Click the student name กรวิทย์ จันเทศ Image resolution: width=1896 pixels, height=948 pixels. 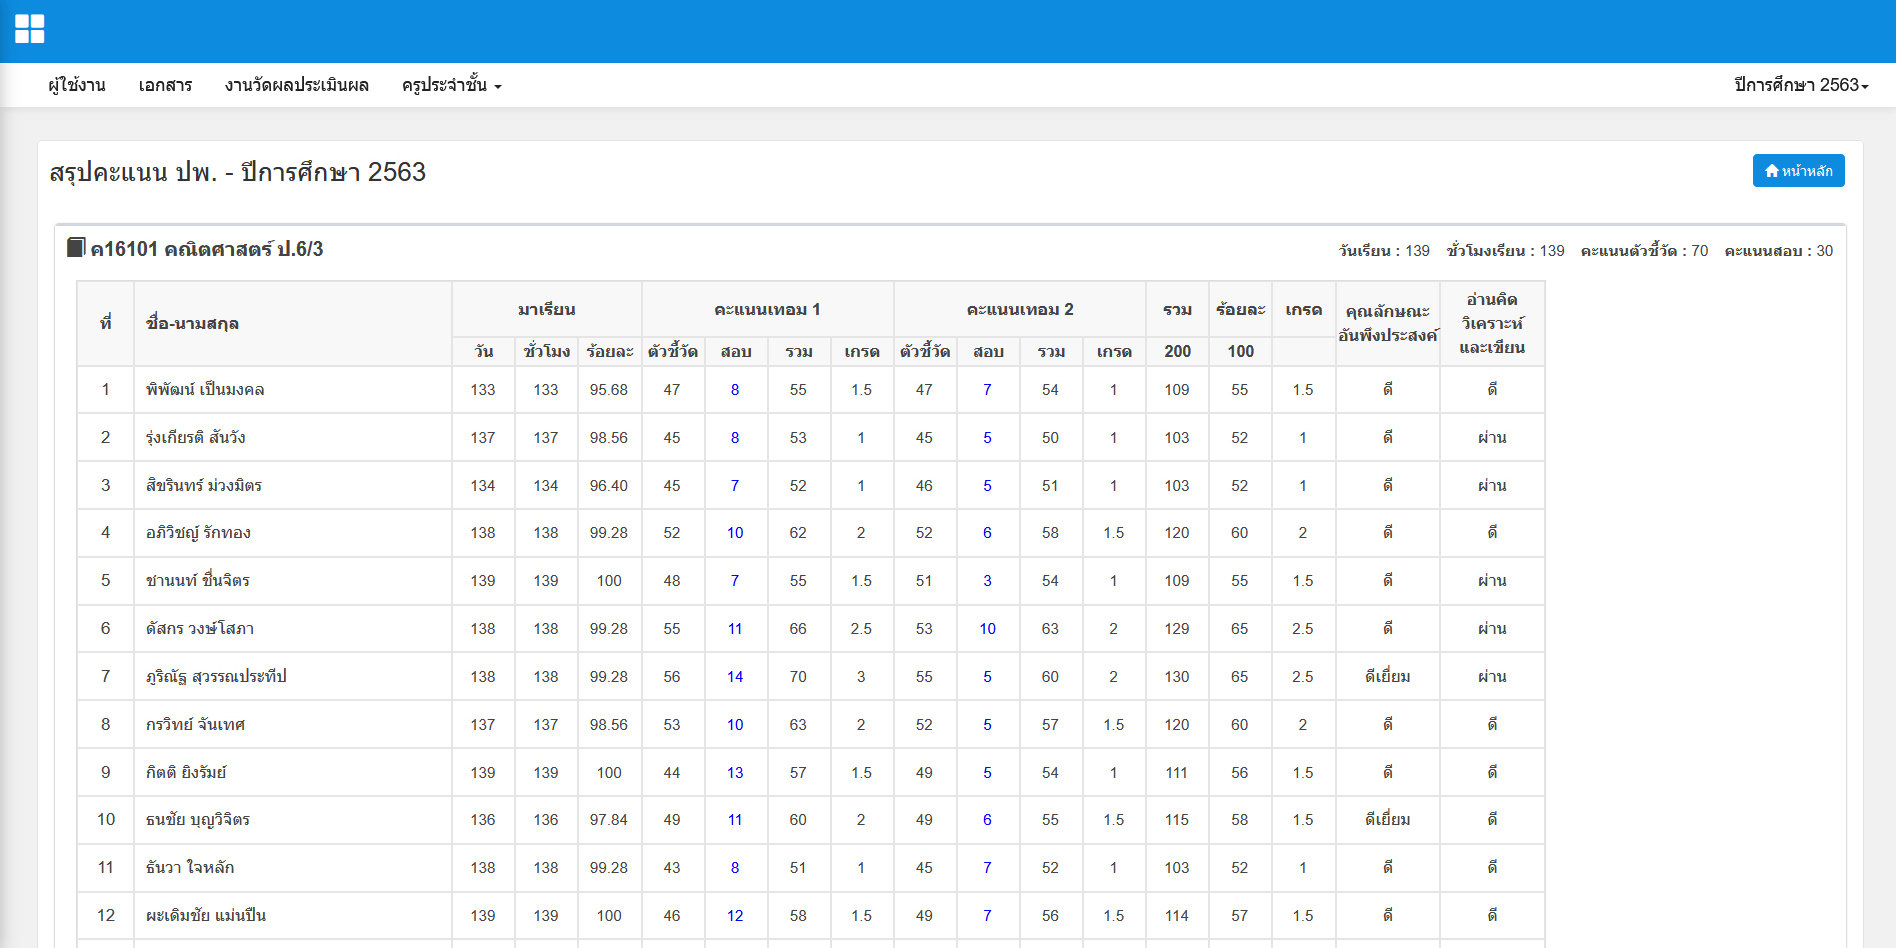tap(195, 725)
